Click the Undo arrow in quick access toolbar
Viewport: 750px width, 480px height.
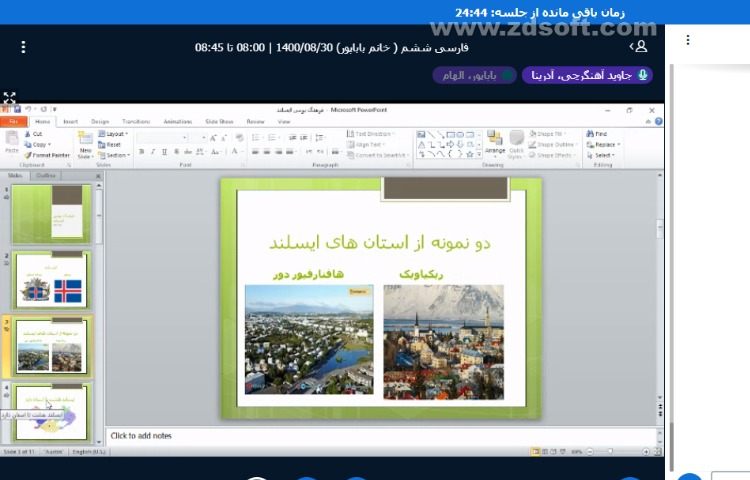(28, 109)
